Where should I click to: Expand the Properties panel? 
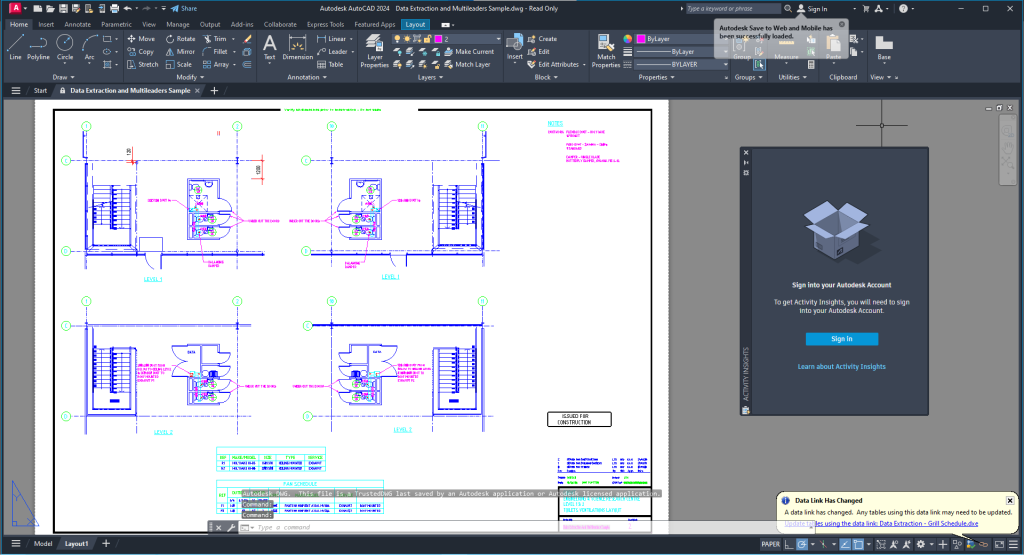(x=656, y=77)
